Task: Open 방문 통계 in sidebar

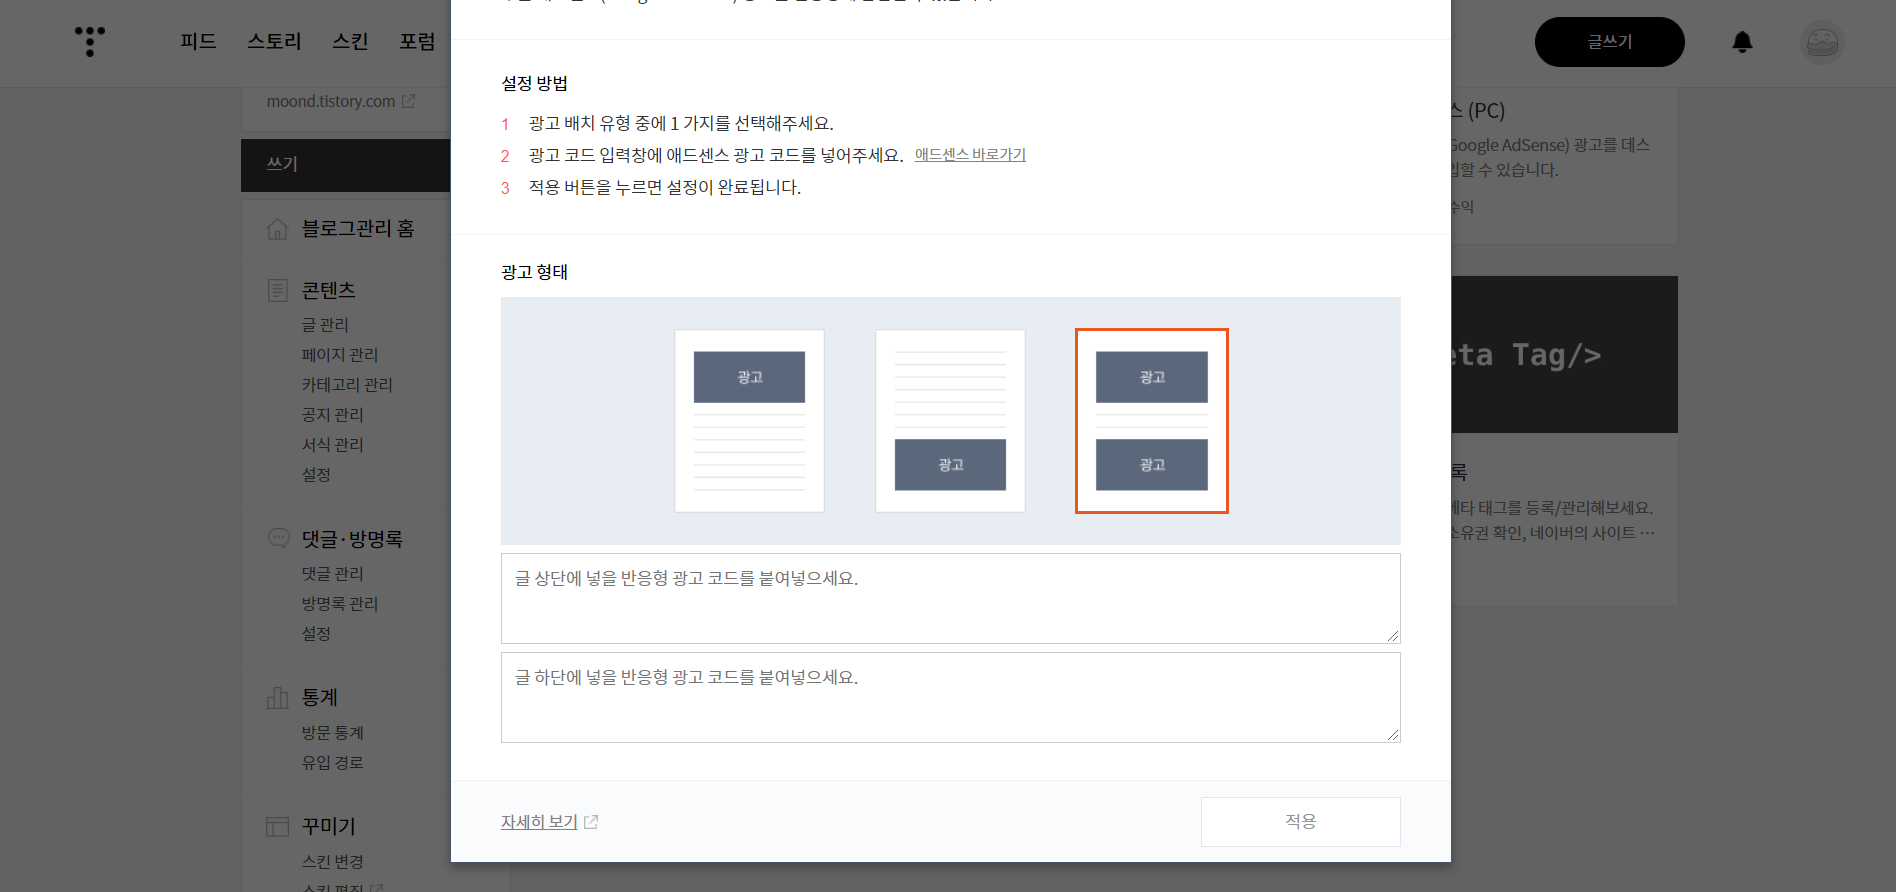Action: (332, 733)
